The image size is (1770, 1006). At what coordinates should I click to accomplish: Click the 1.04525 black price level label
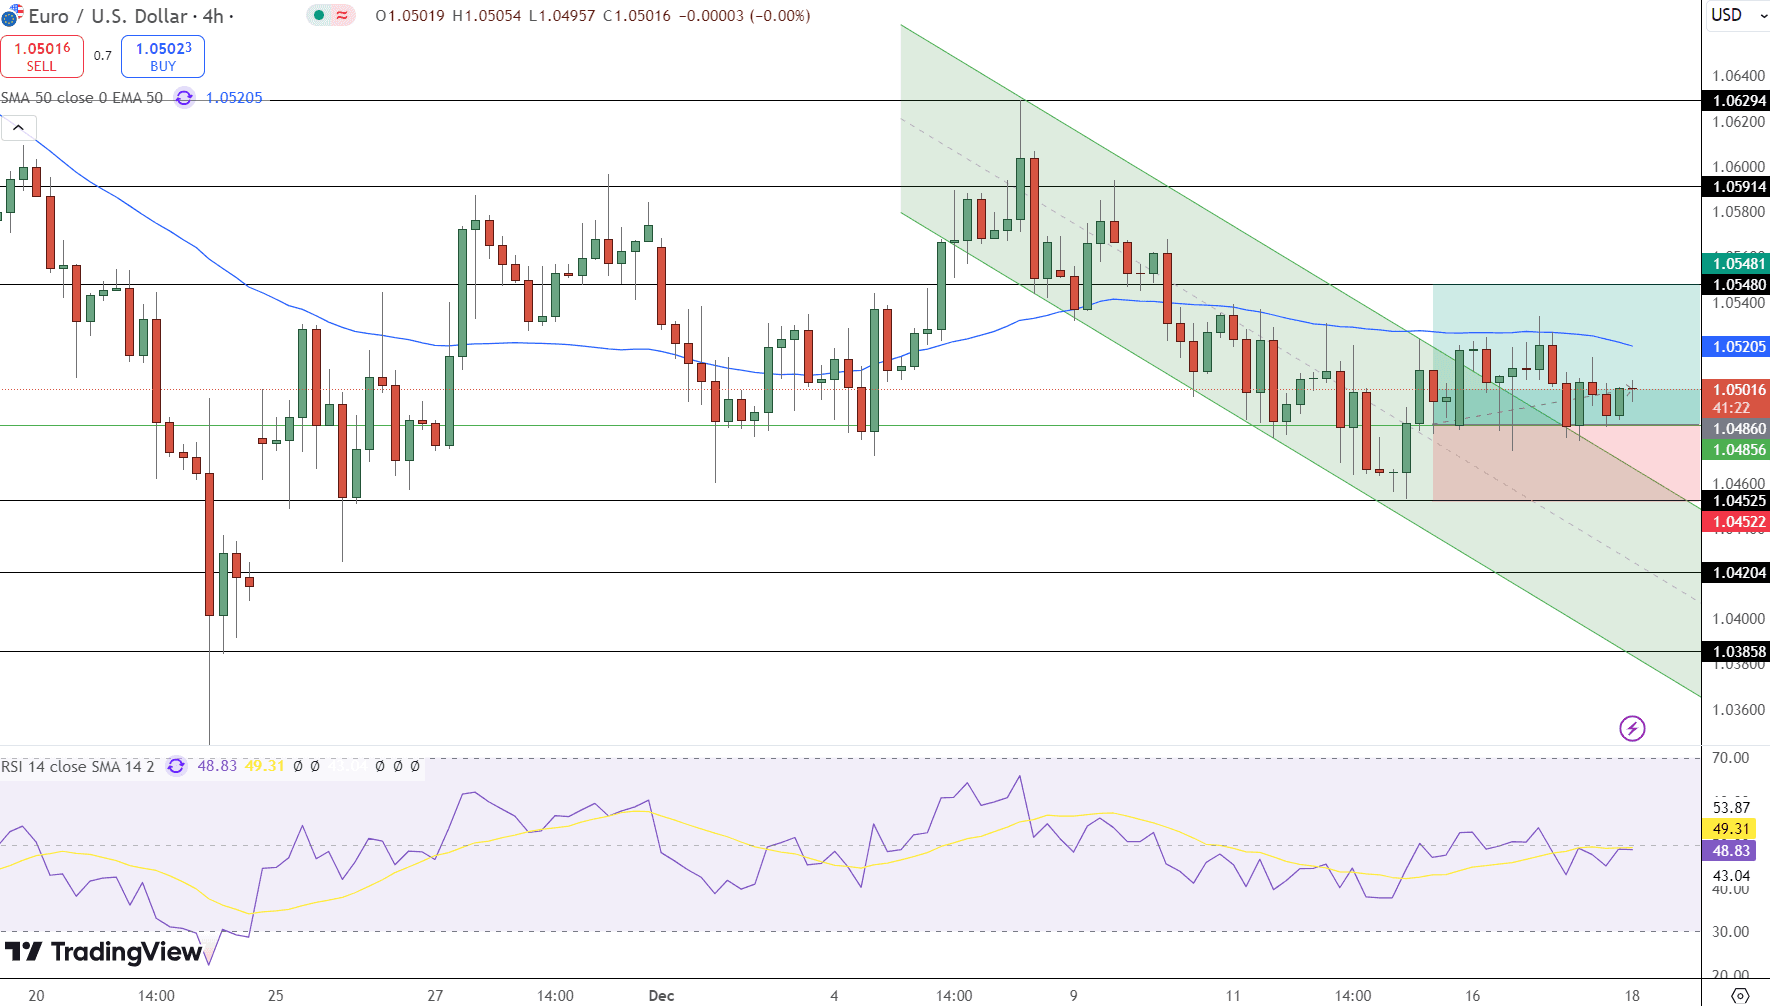1736,501
